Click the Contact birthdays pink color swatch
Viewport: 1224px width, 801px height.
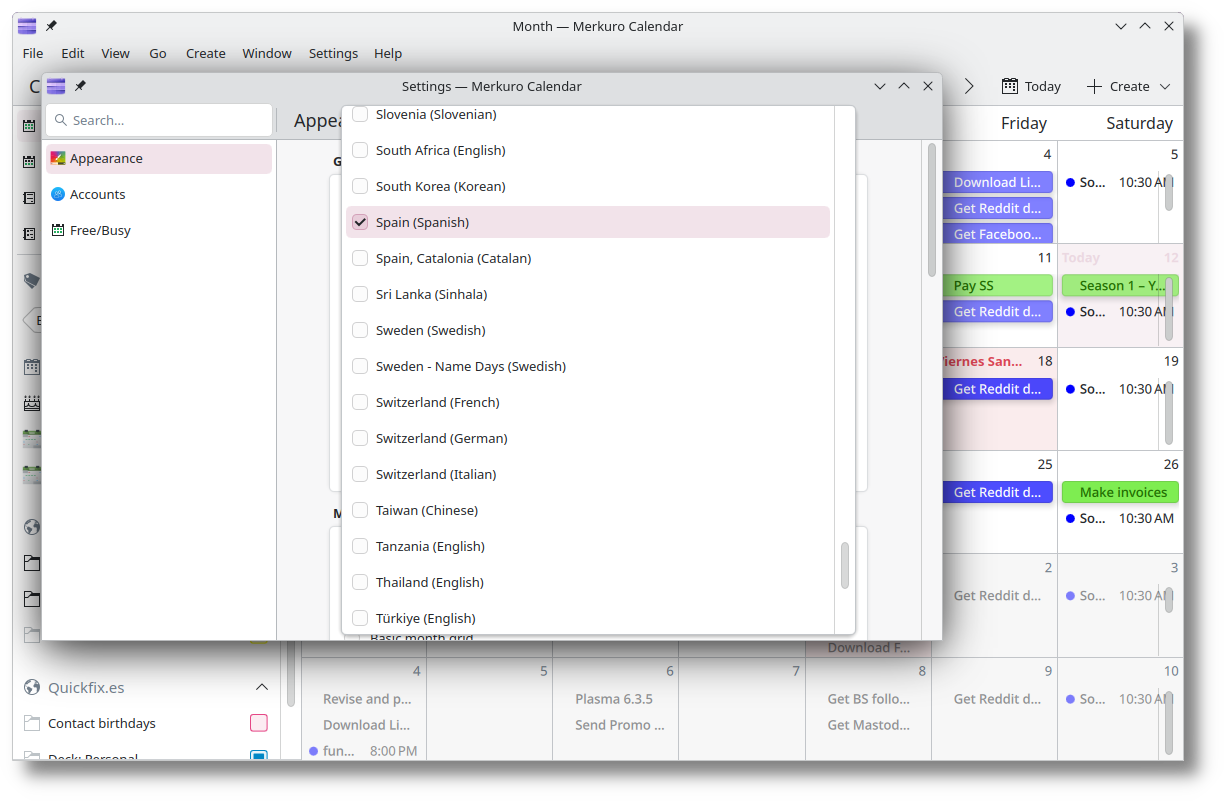[259, 723]
